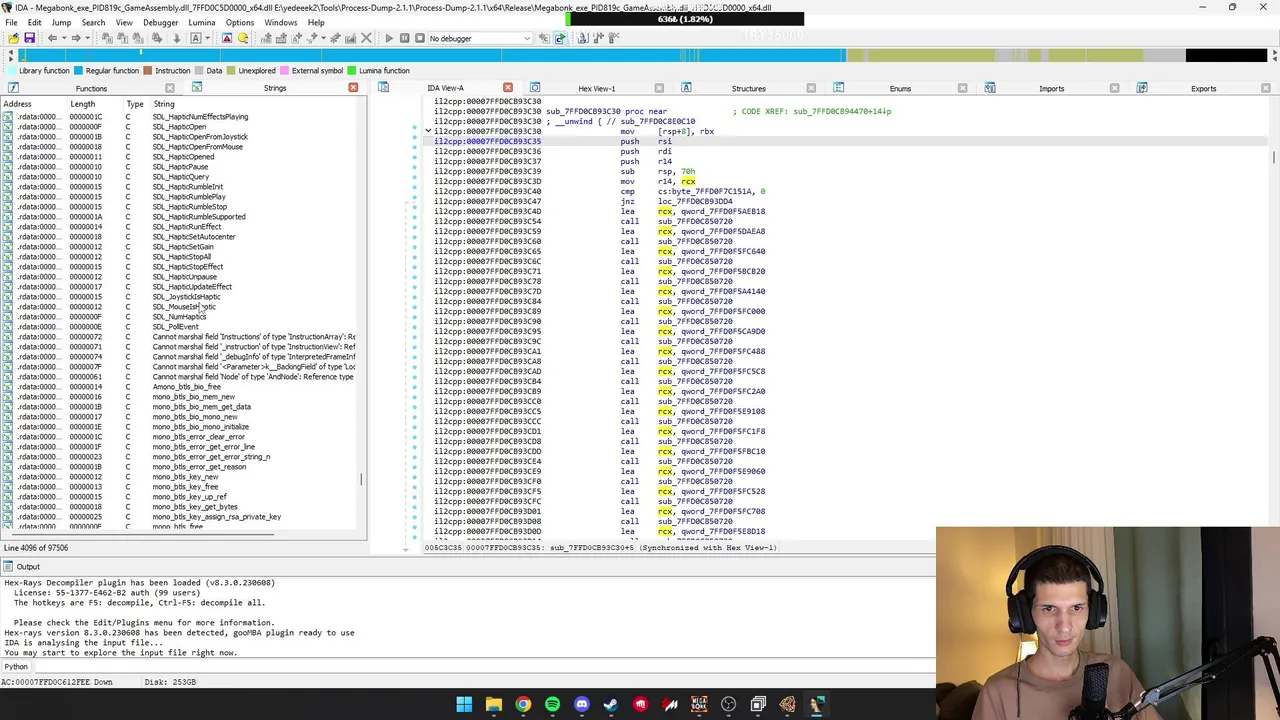Select the SDL_HapticRumbleInit string row
This screenshot has height=720, width=1280.
[180, 187]
